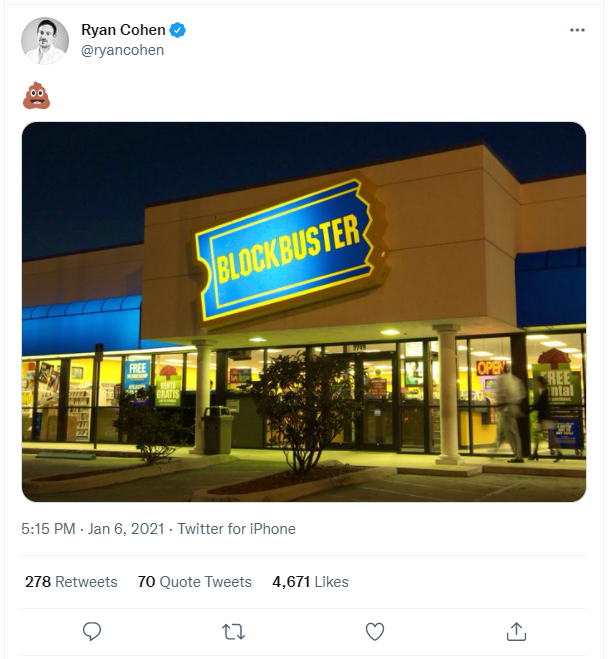Open the three-dot more options menu

(577, 30)
